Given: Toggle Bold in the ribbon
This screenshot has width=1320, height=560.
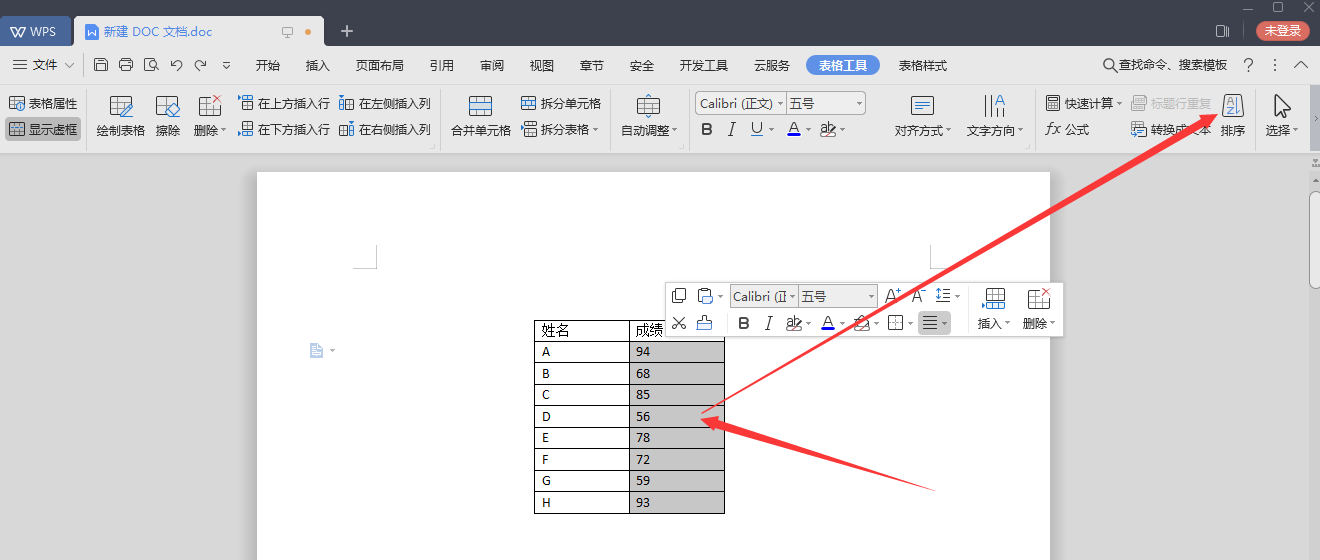Looking at the screenshot, I should tap(707, 130).
